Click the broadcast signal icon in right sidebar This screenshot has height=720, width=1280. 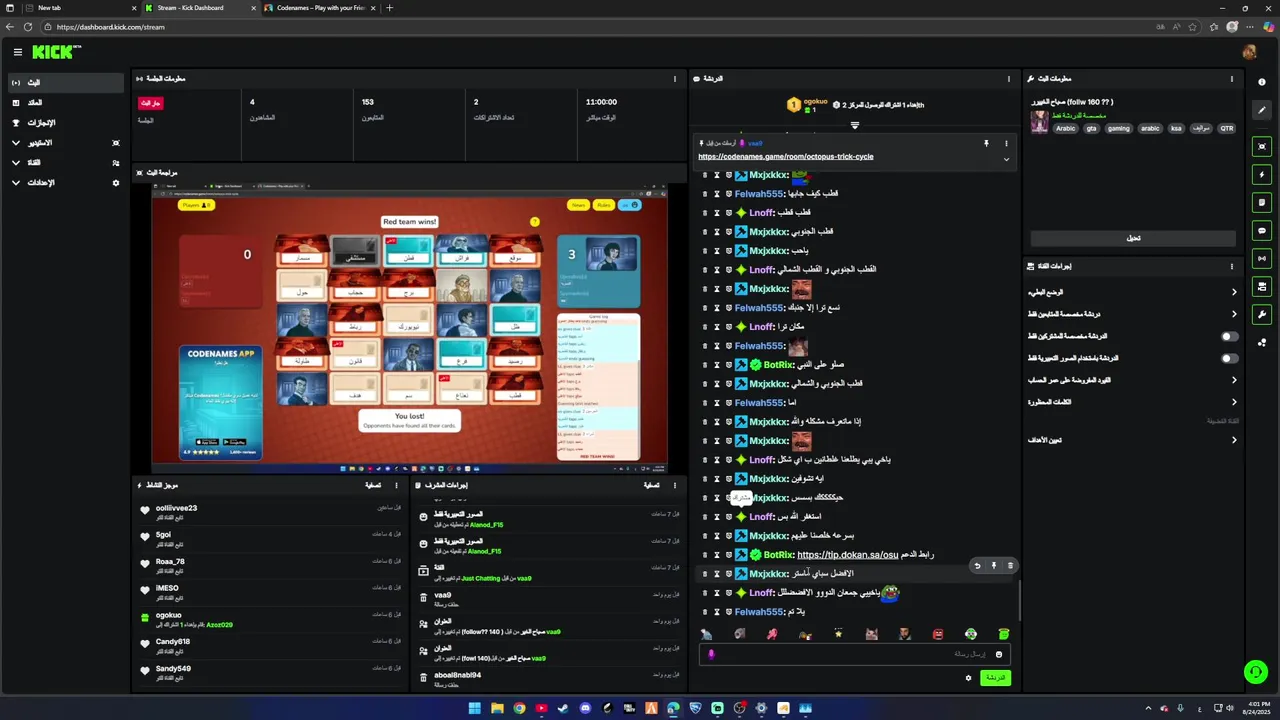coord(1262,258)
